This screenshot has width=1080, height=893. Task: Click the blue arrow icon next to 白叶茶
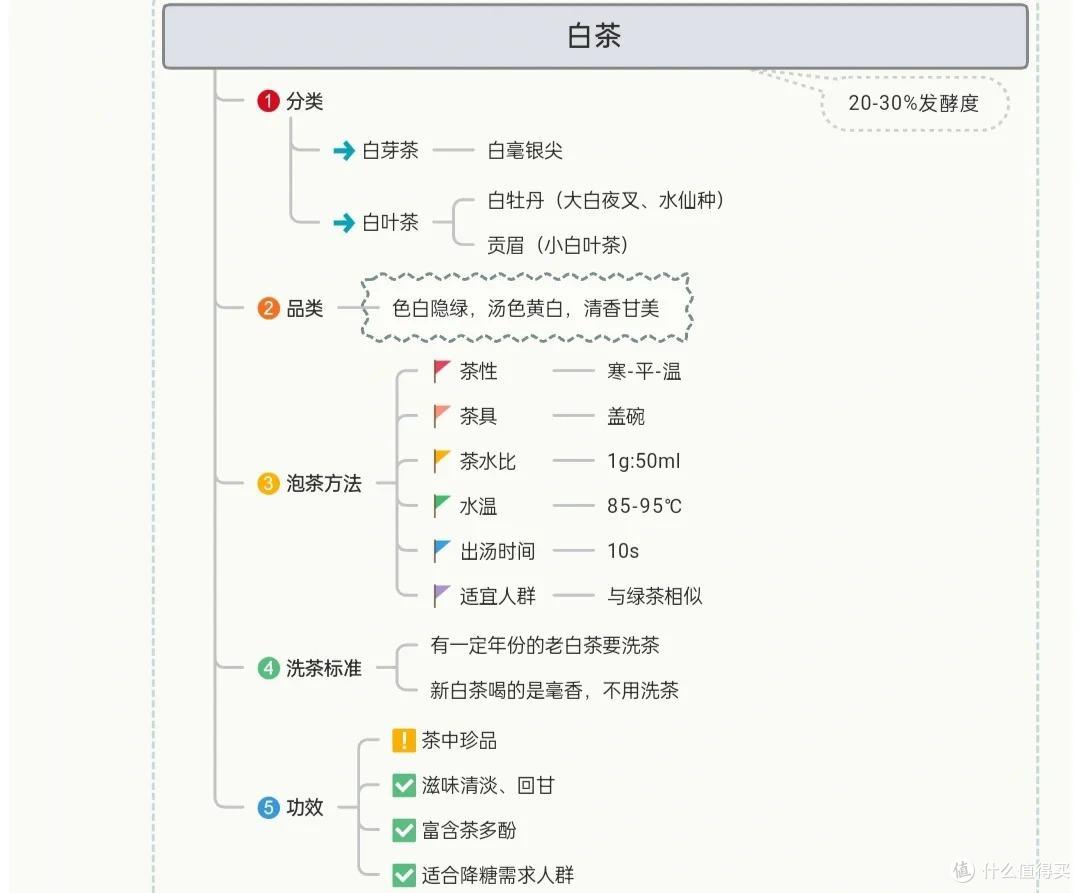(x=344, y=222)
